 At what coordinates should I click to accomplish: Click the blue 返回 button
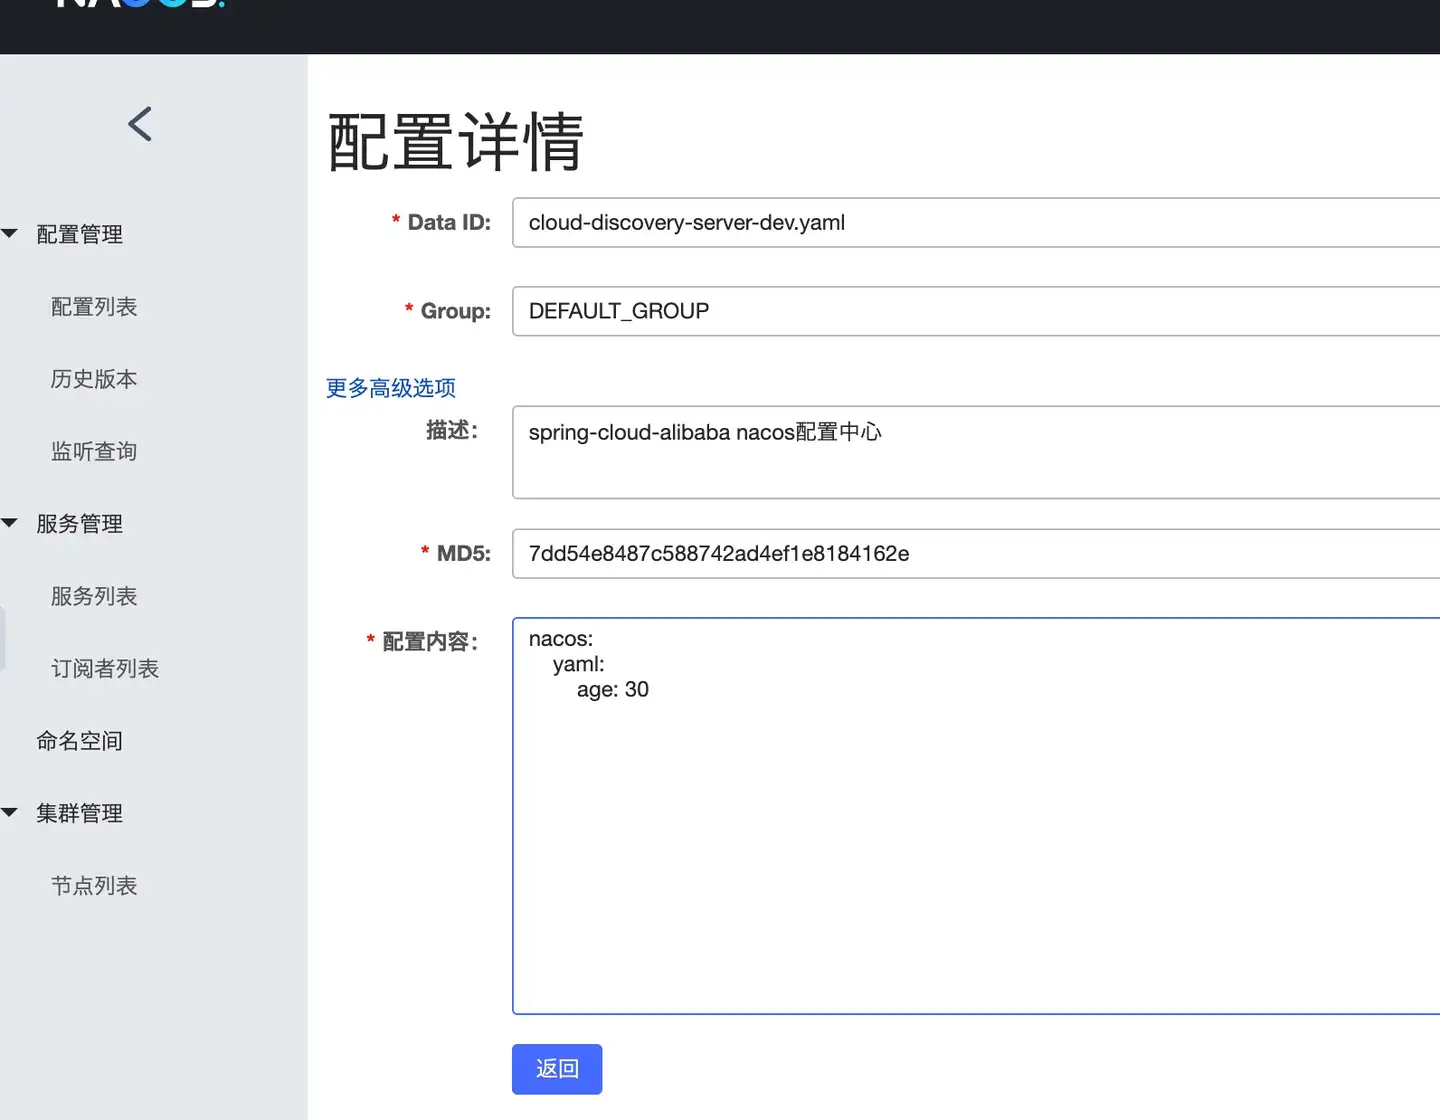557,1069
